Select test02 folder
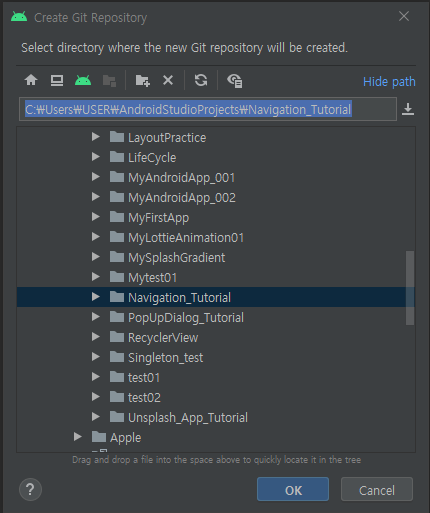The height and width of the screenshot is (513, 430). tap(144, 398)
